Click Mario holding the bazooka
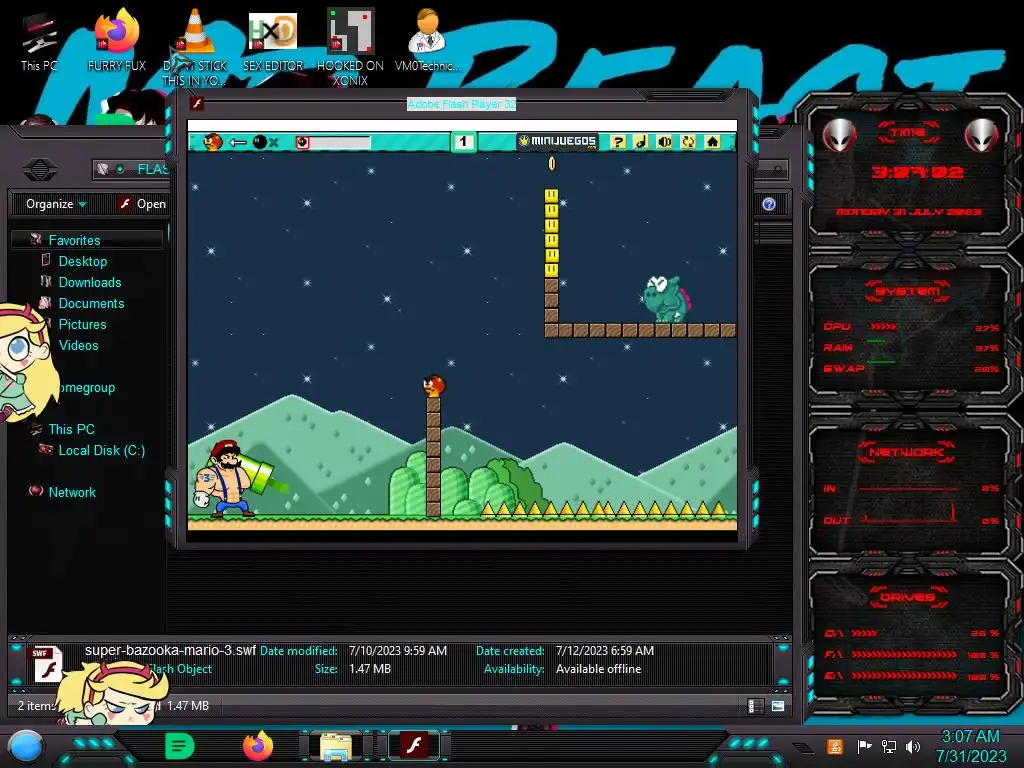The height and width of the screenshot is (768, 1024). (x=232, y=479)
